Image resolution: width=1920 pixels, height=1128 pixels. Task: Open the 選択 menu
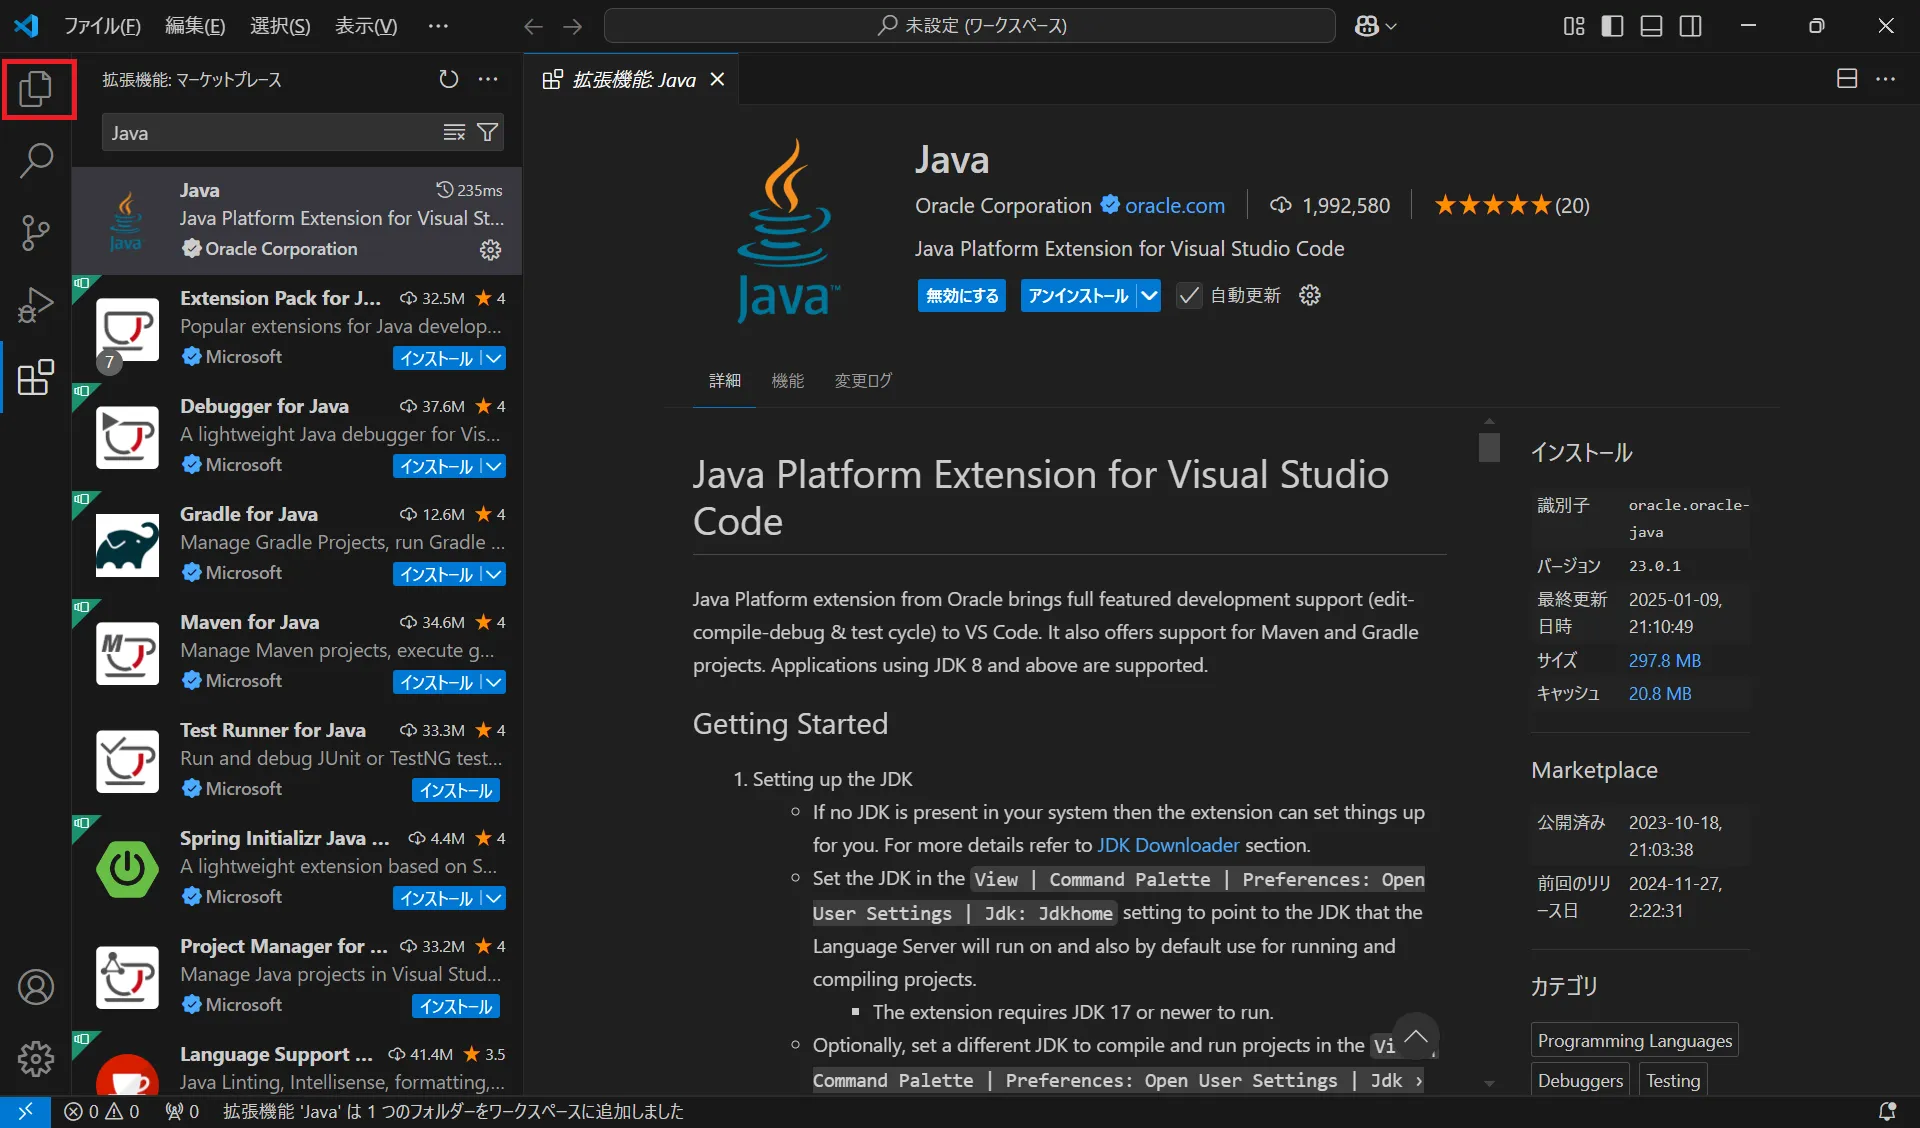(280, 26)
